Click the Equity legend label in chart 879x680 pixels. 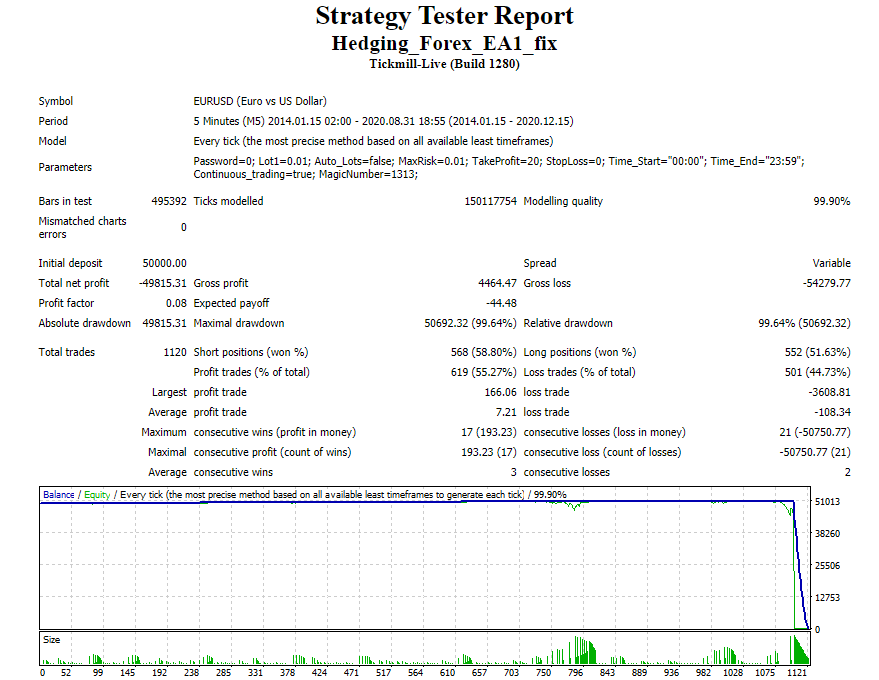(x=97, y=494)
